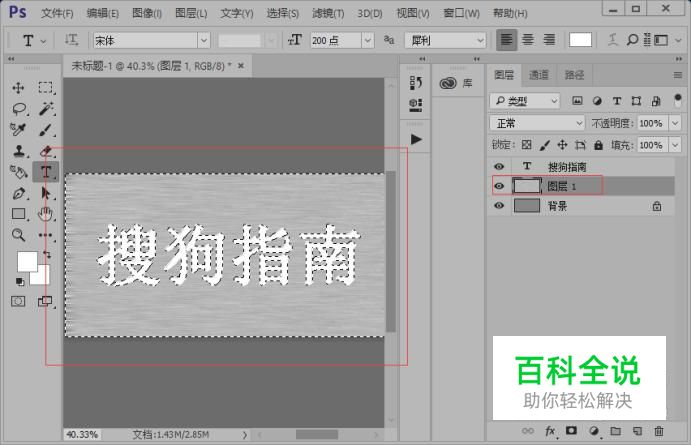This screenshot has height=445, width=691.
Task: Create new adjustment layer
Action: click(x=594, y=431)
